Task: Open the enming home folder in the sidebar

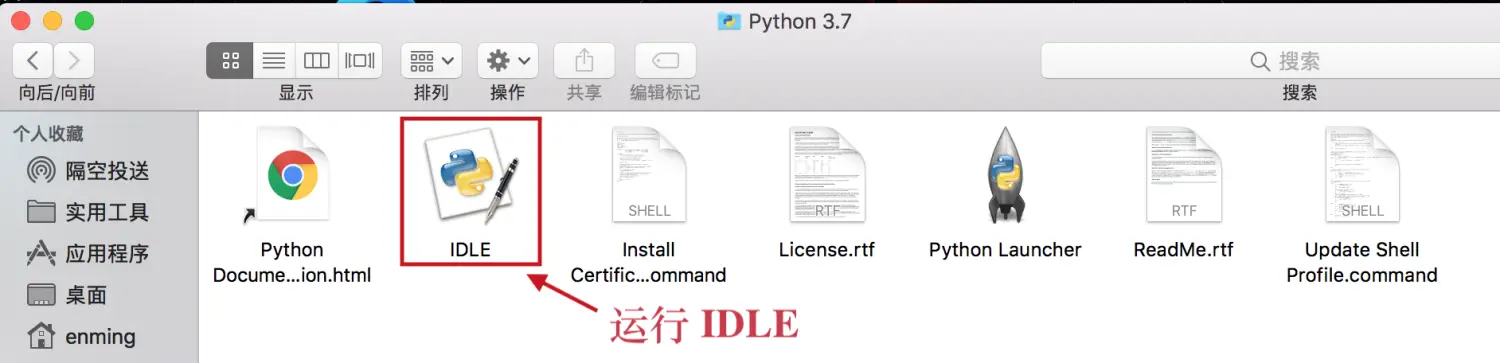Action: coord(81,337)
